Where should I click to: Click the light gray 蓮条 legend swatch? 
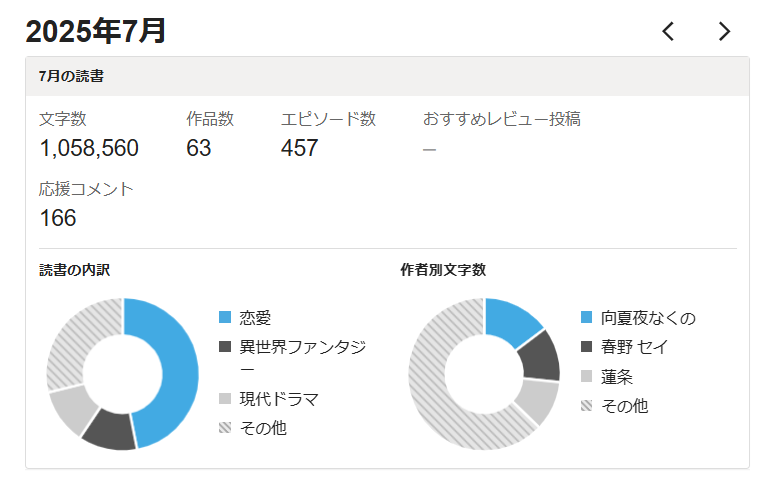coord(587,377)
